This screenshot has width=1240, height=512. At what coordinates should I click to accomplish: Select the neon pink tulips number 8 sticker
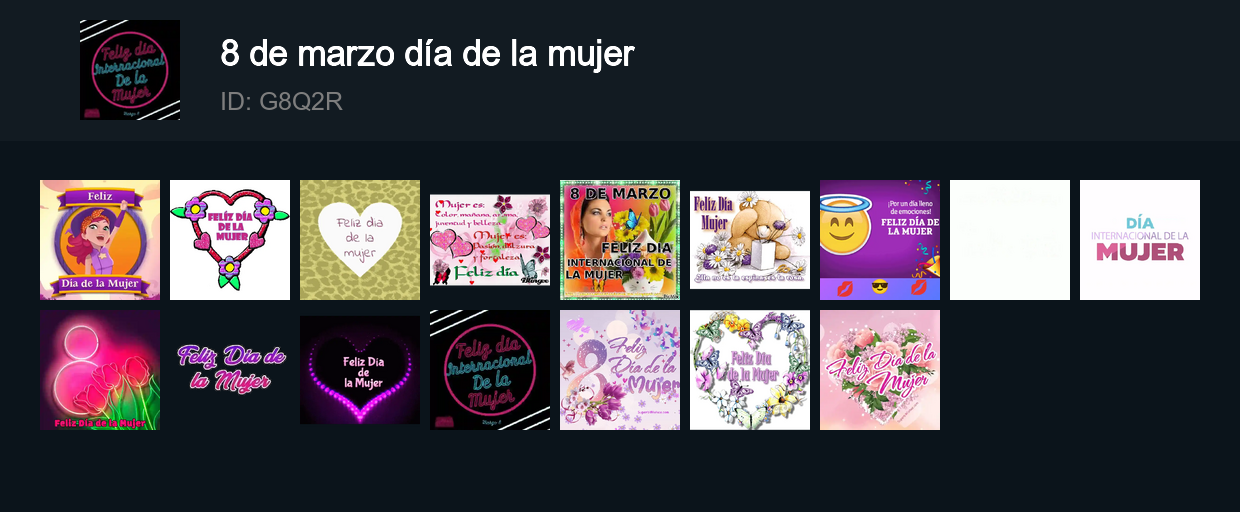(x=100, y=370)
